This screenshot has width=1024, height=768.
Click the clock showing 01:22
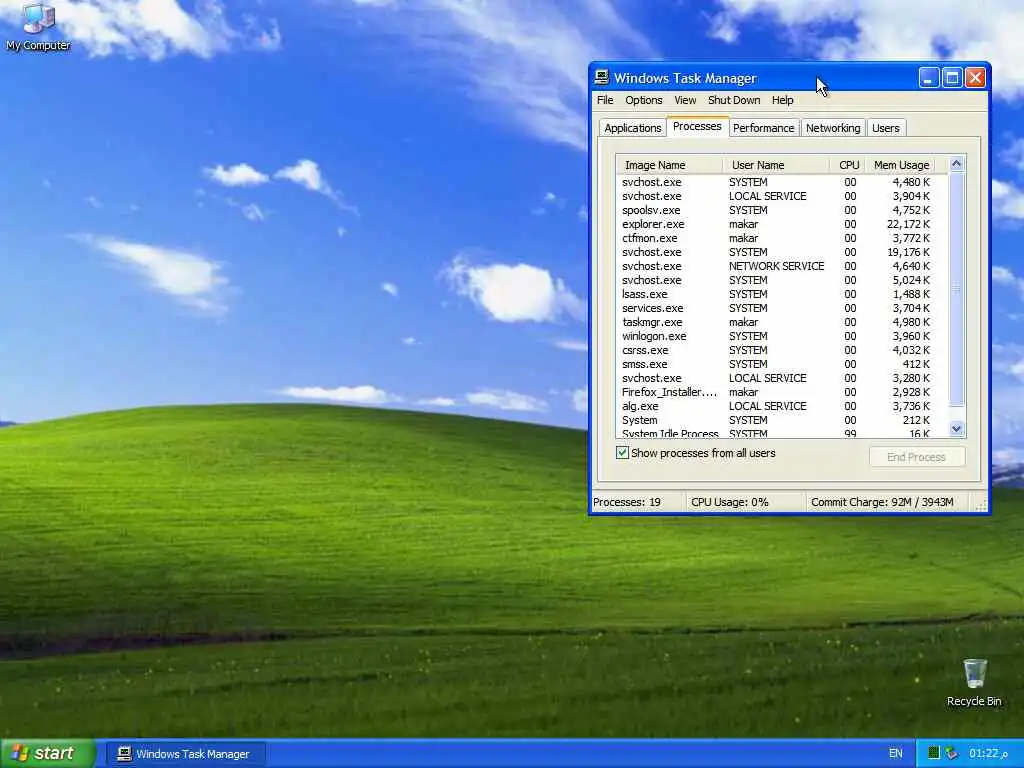(x=988, y=754)
